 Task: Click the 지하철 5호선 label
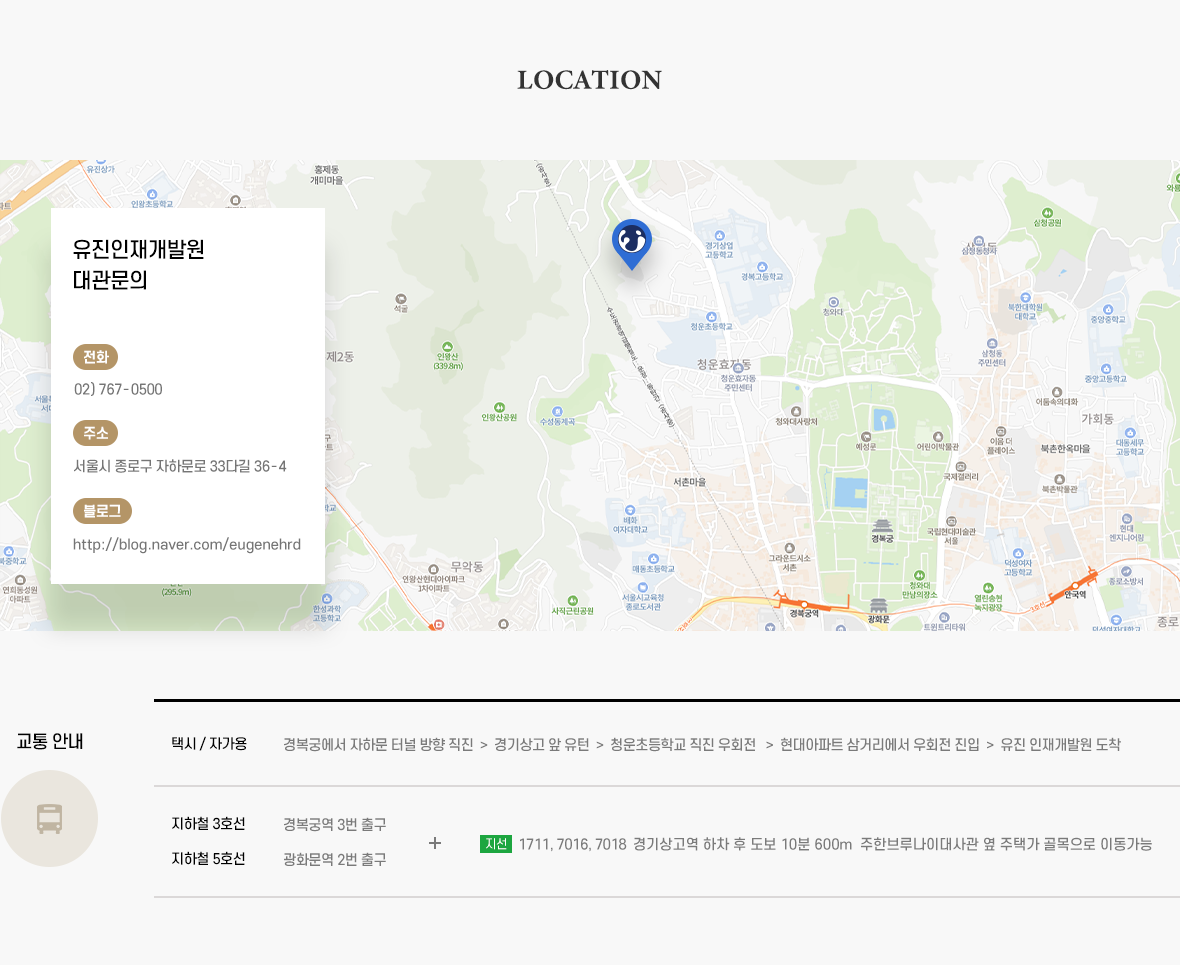[x=208, y=859]
